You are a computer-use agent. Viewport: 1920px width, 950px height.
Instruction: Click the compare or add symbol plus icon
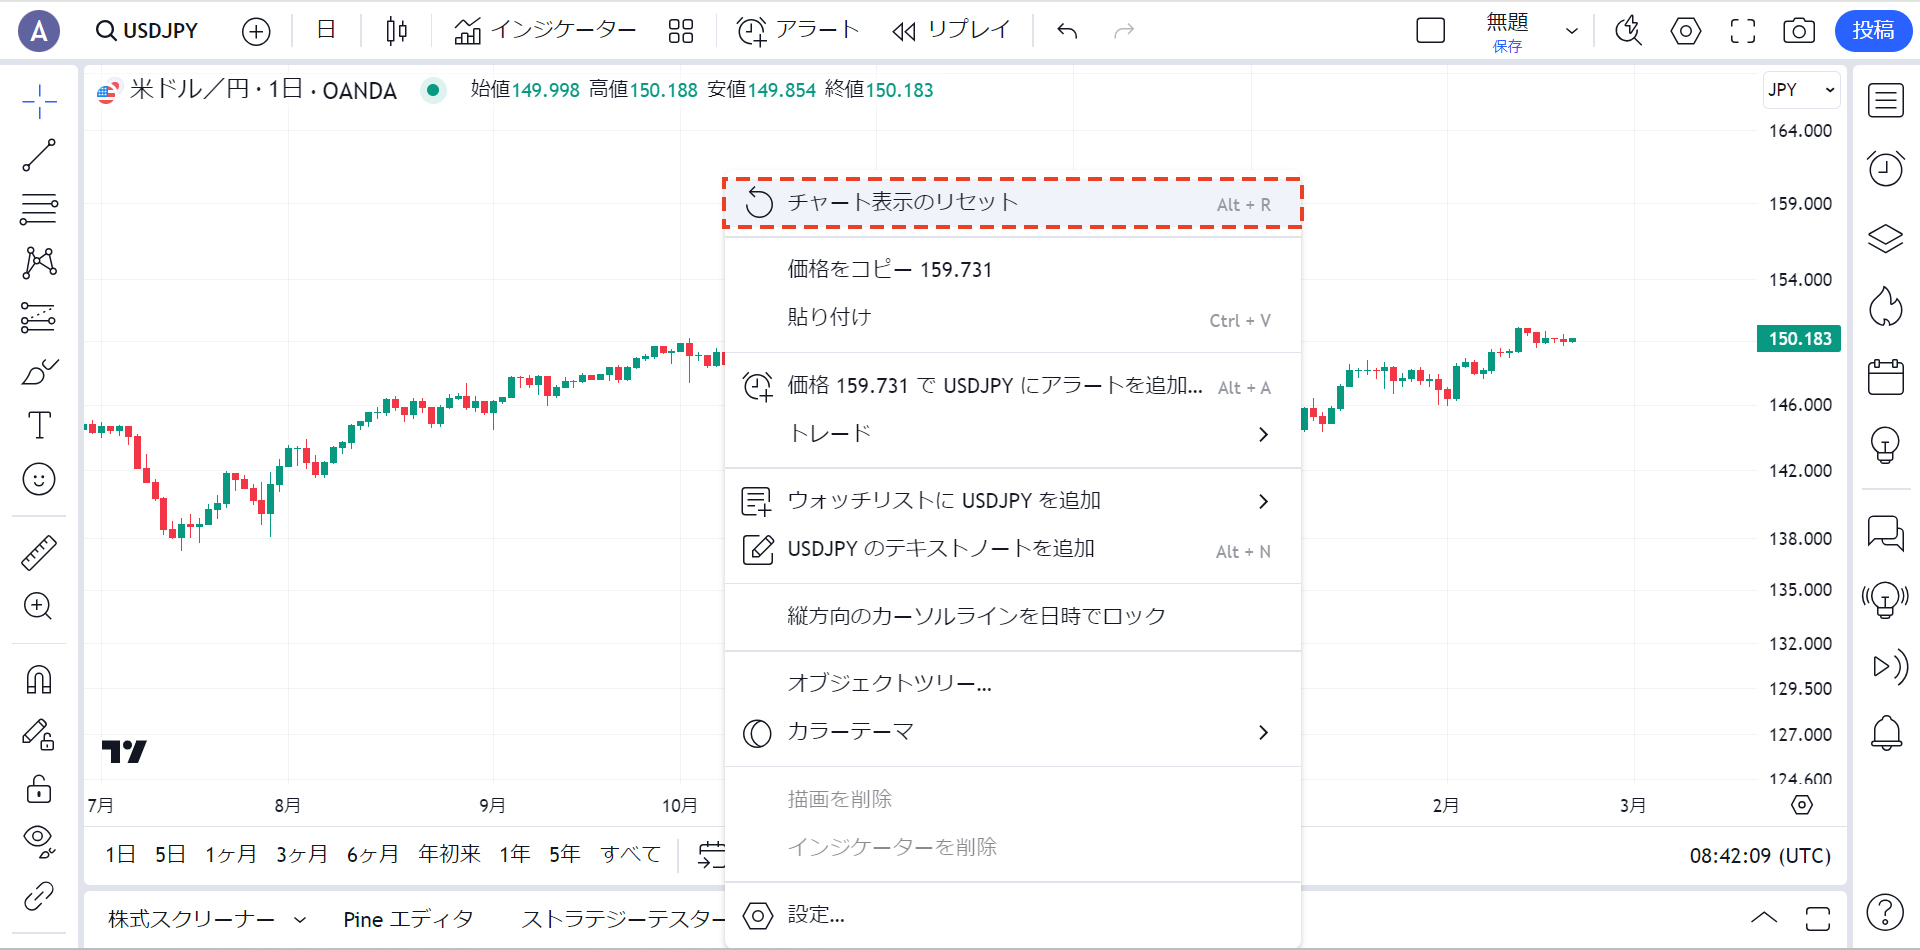click(x=256, y=31)
